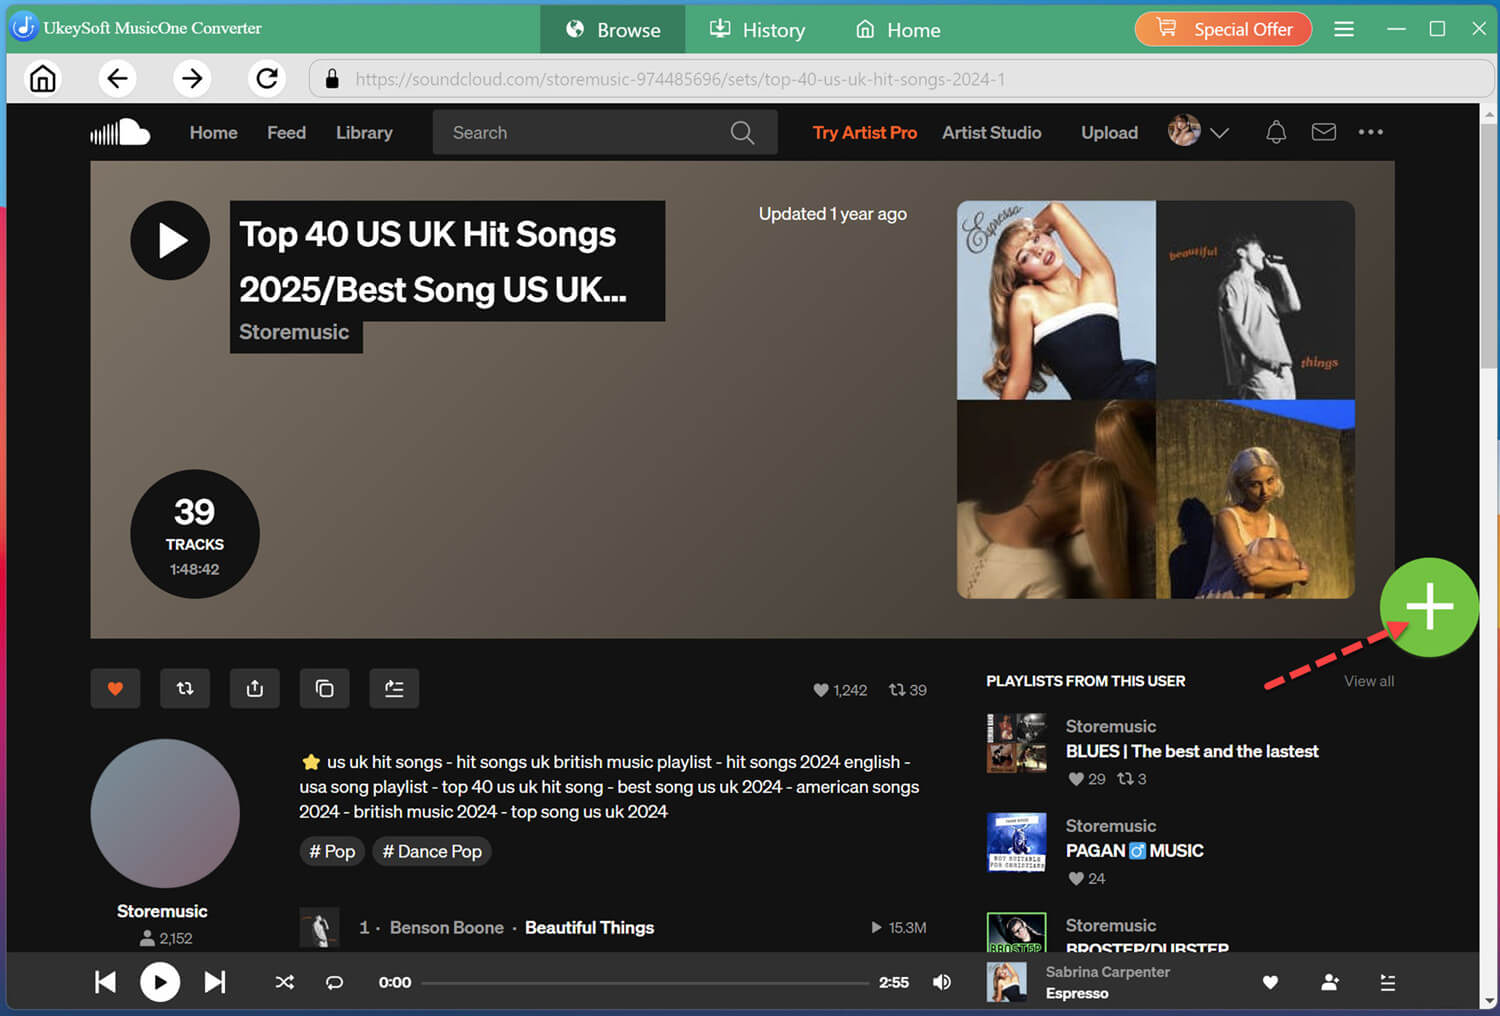Open the Library nav item
The image size is (1500, 1016).
(364, 132)
